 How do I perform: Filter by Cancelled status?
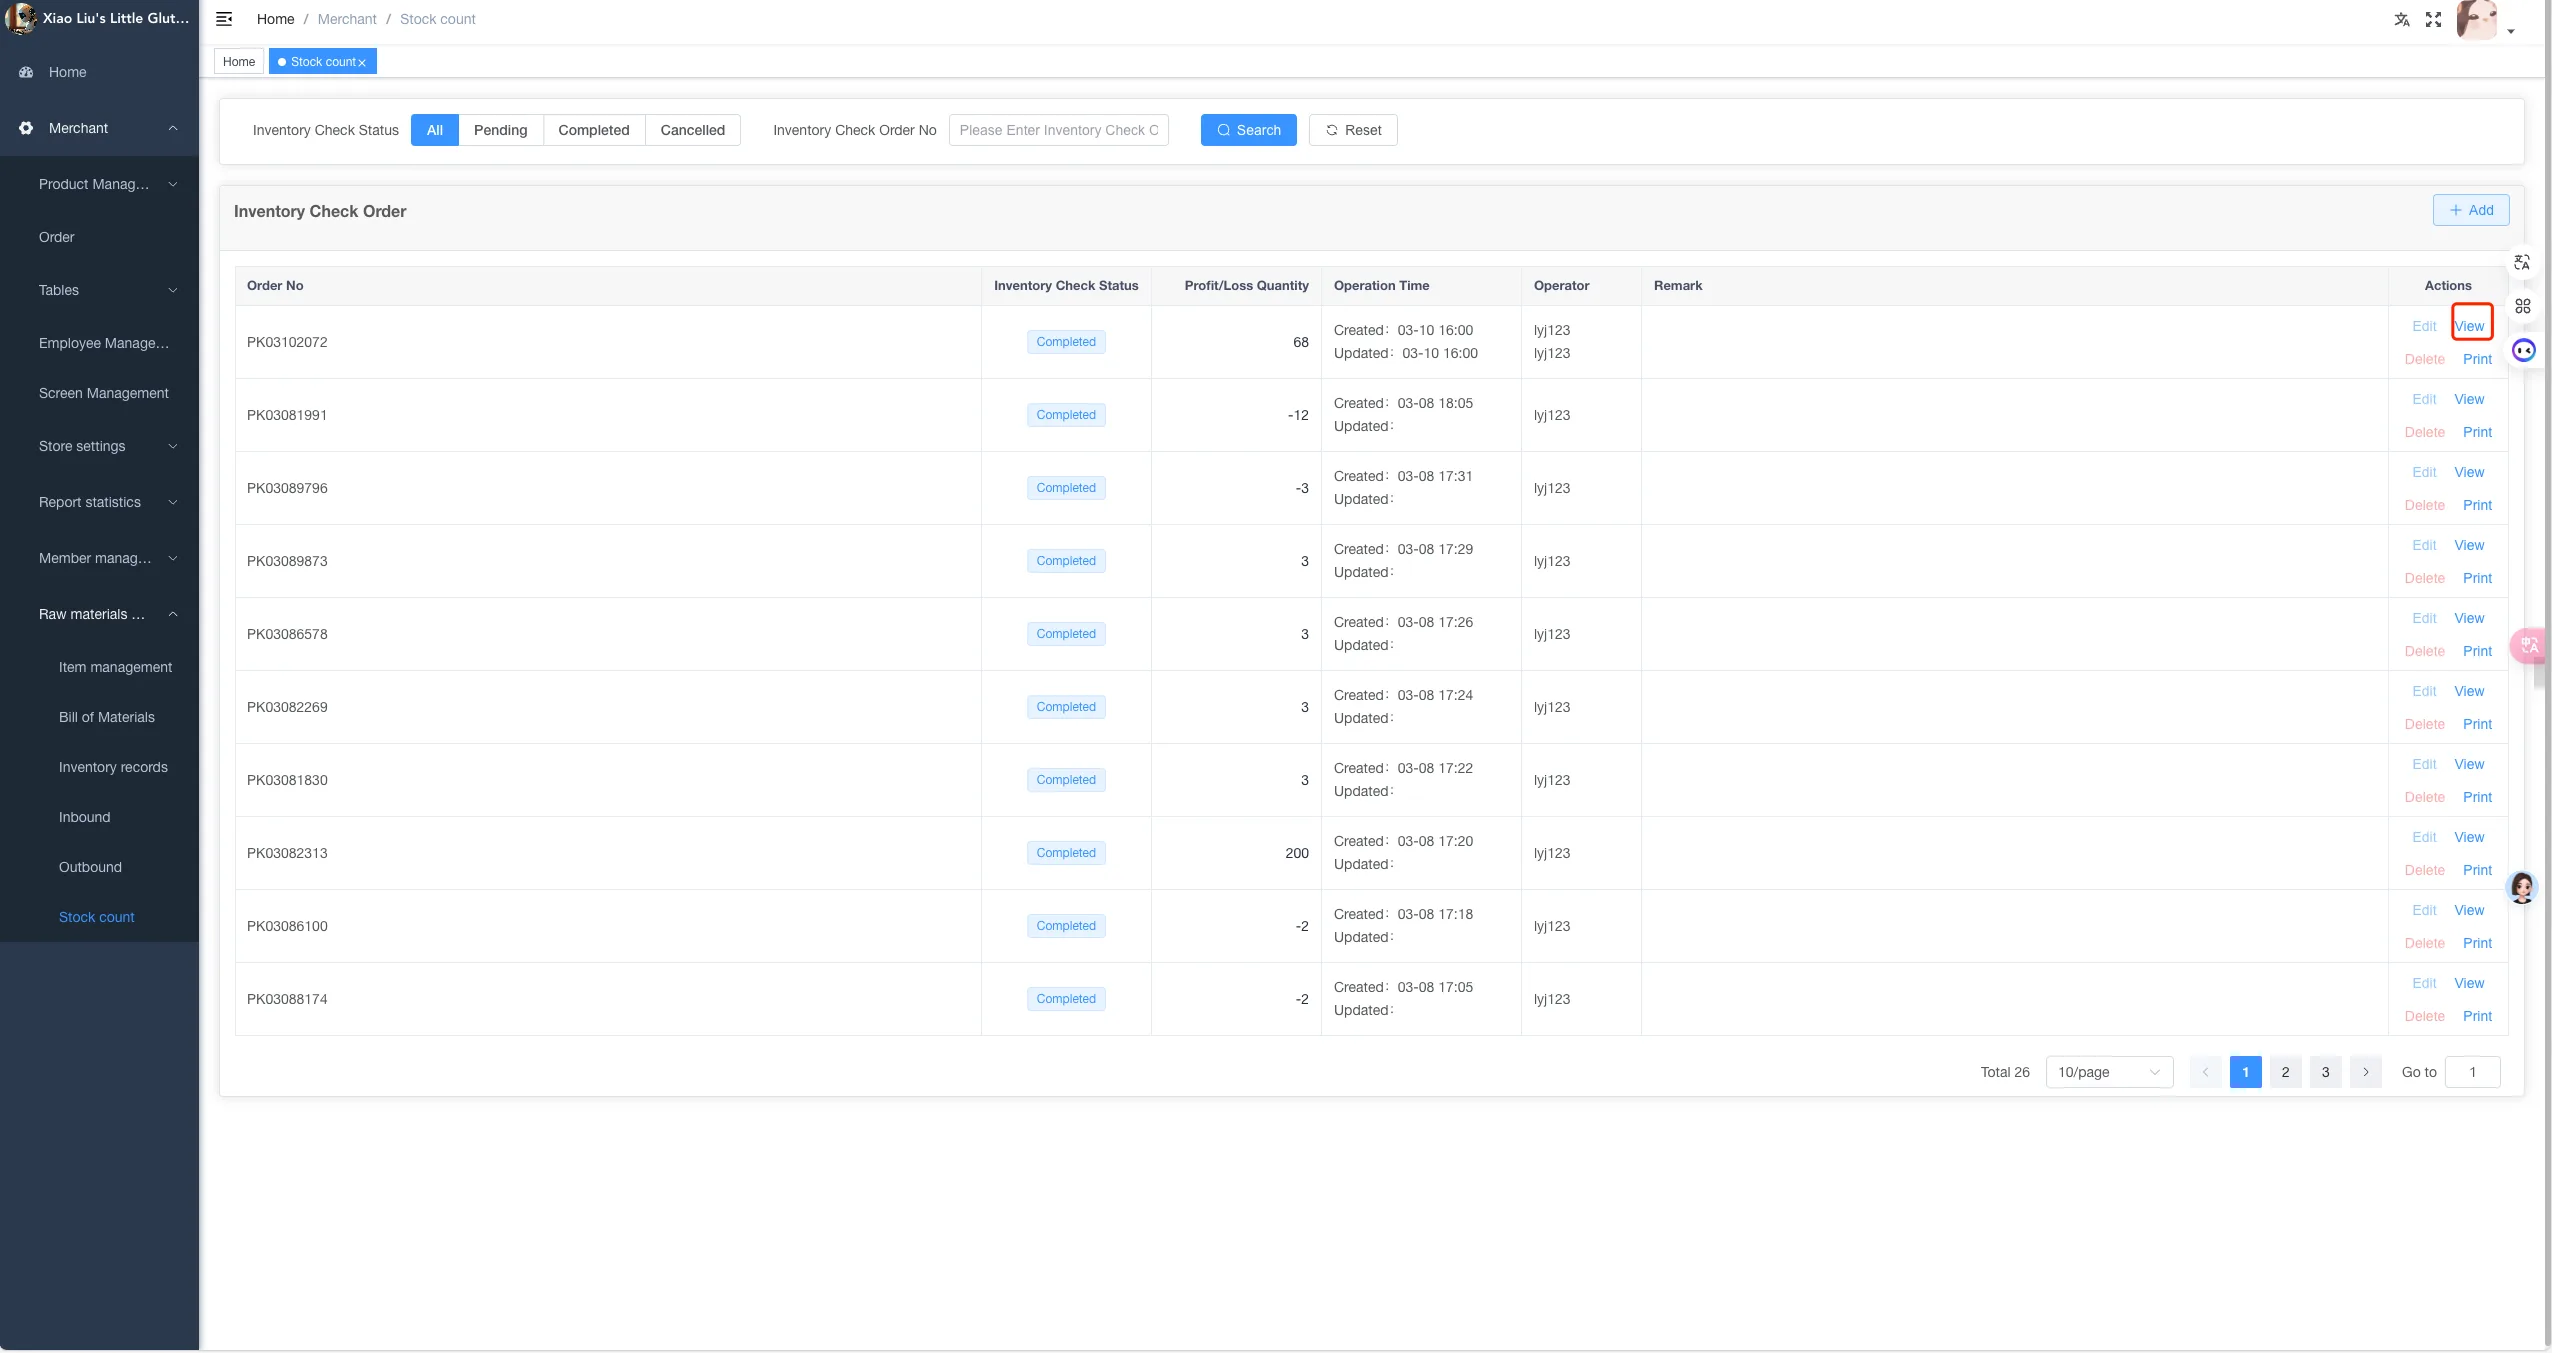coord(693,130)
